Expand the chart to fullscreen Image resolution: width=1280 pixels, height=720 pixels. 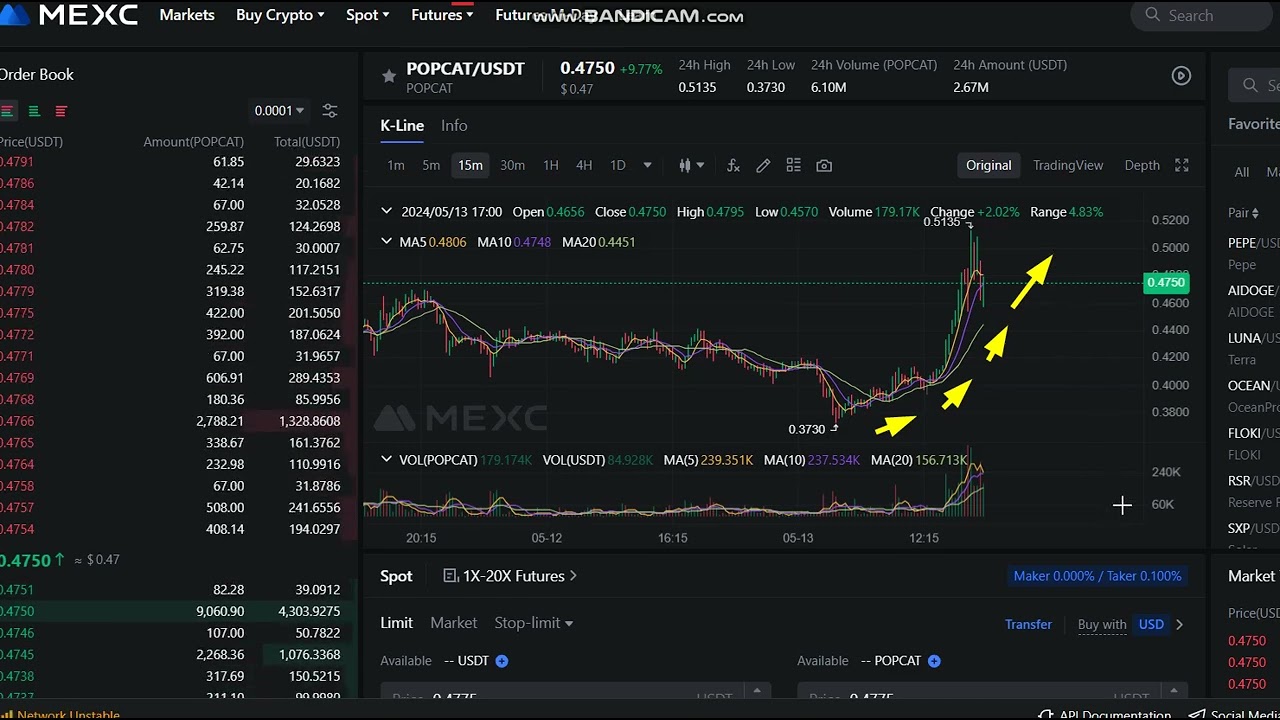(1182, 165)
